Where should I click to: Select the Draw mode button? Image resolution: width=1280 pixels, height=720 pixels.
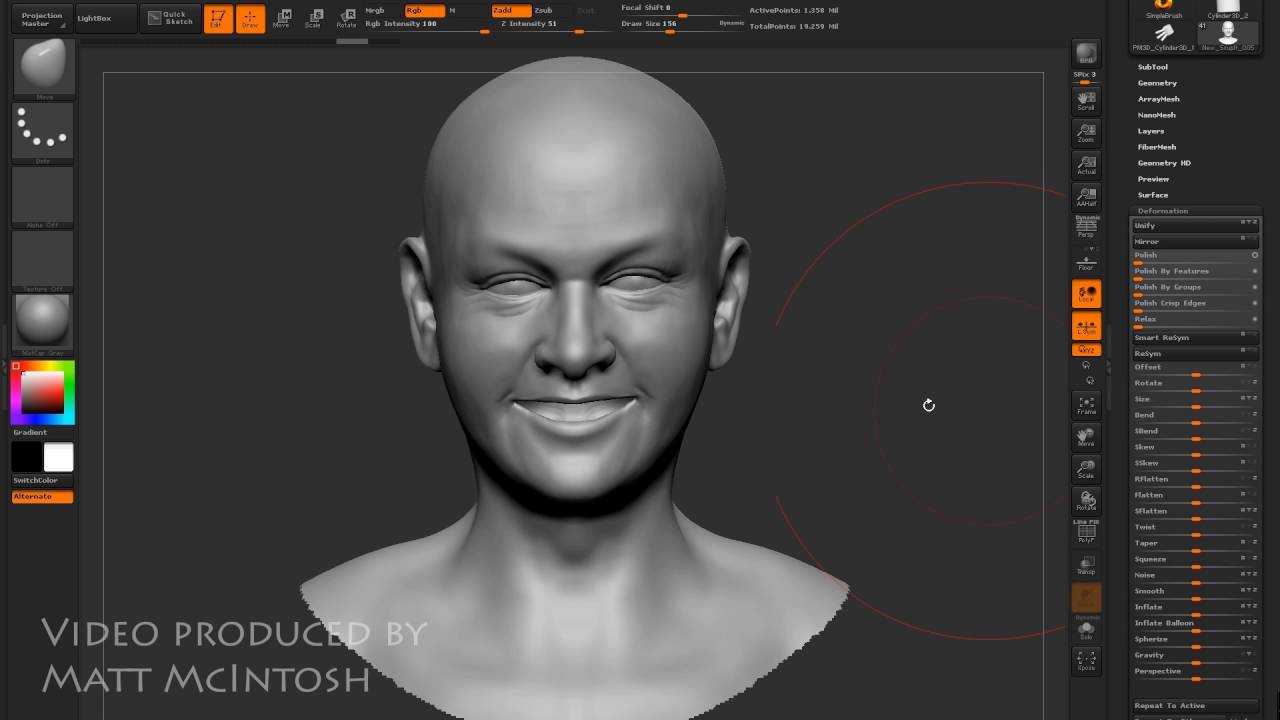[250, 19]
